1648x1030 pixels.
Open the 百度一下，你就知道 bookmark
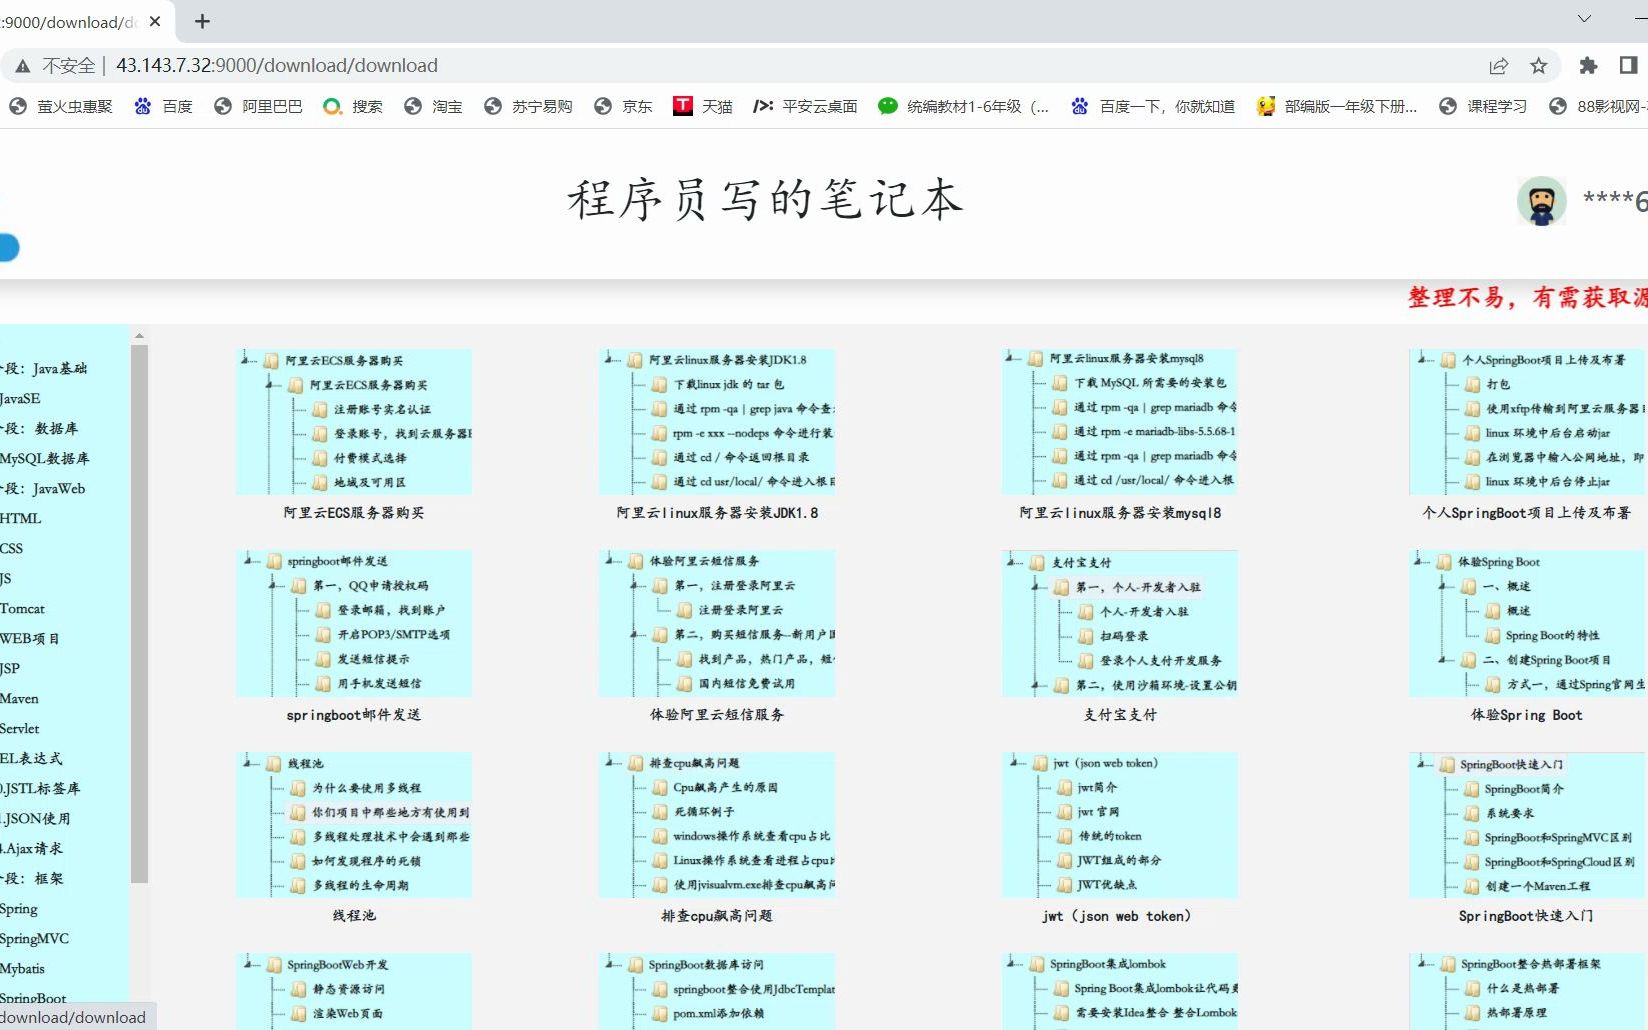pos(1153,106)
